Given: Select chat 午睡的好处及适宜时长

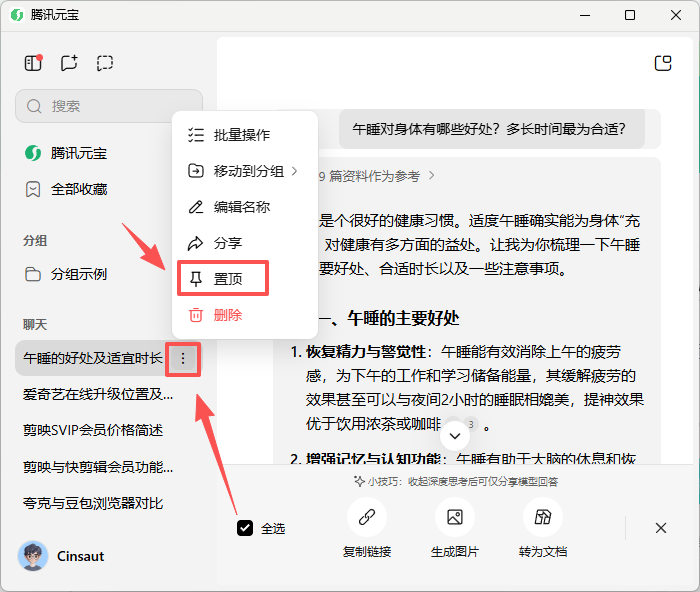Looking at the screenshot, I should (92, 358).
